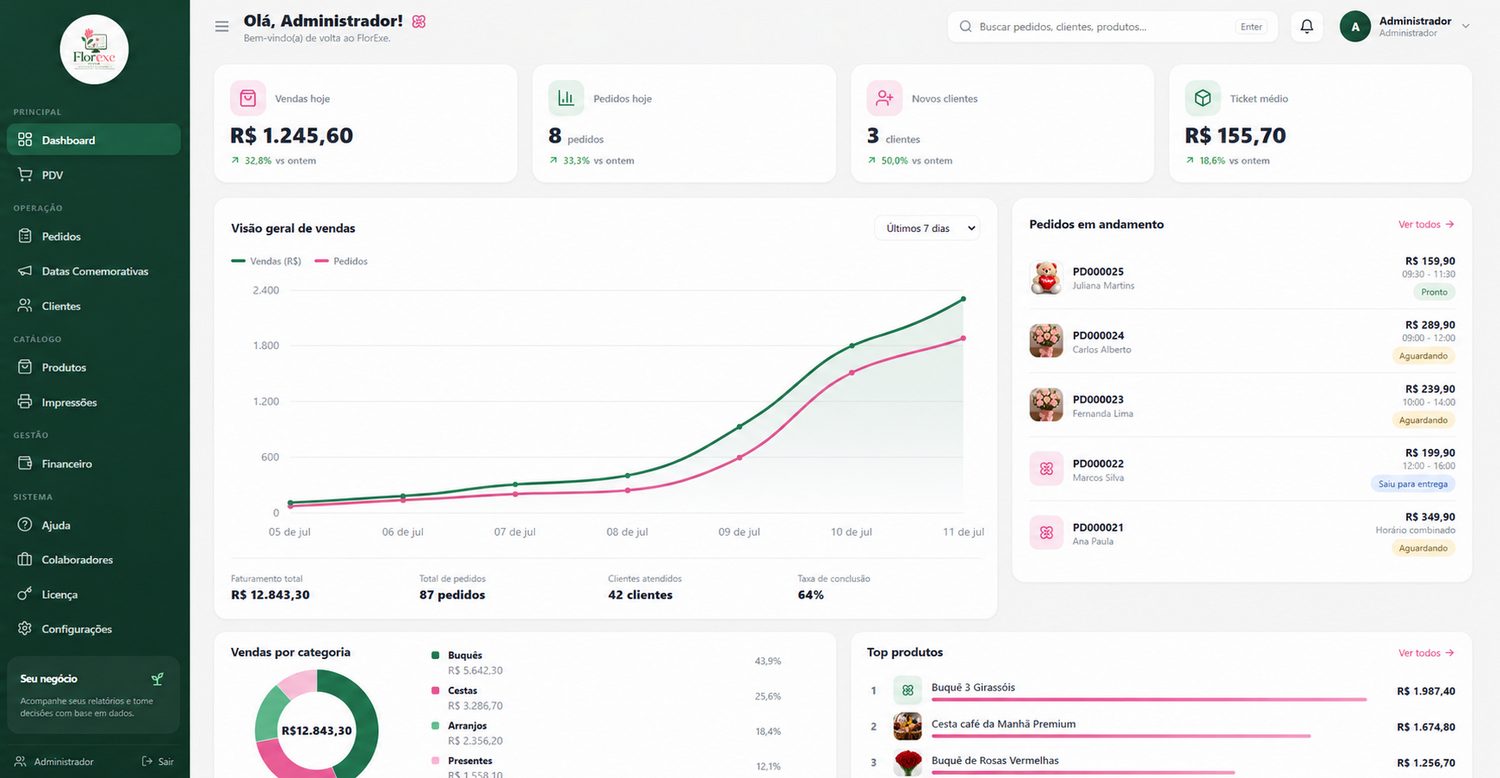The image size is (1500, 778).
Task: Select Clientes menu label
Action: pyautogui.click(x=61, y=306)
